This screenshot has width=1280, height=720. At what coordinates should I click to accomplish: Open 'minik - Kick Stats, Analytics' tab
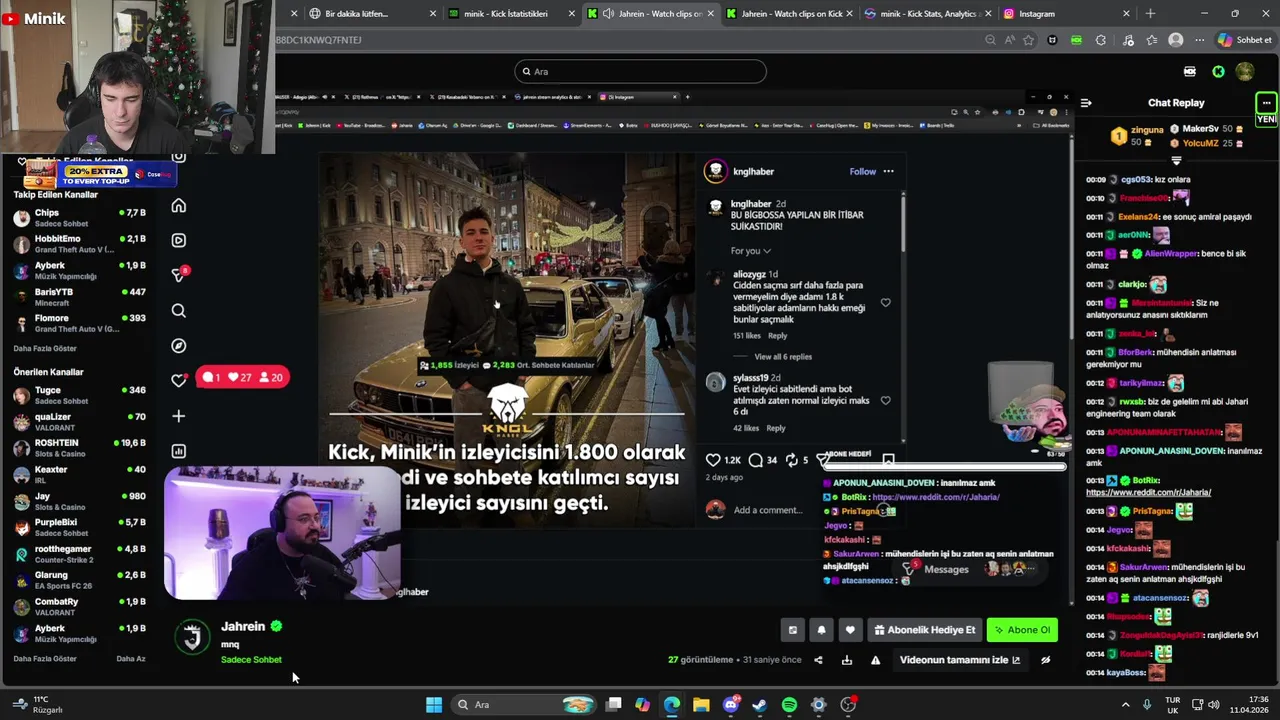(x=927, y=14)
